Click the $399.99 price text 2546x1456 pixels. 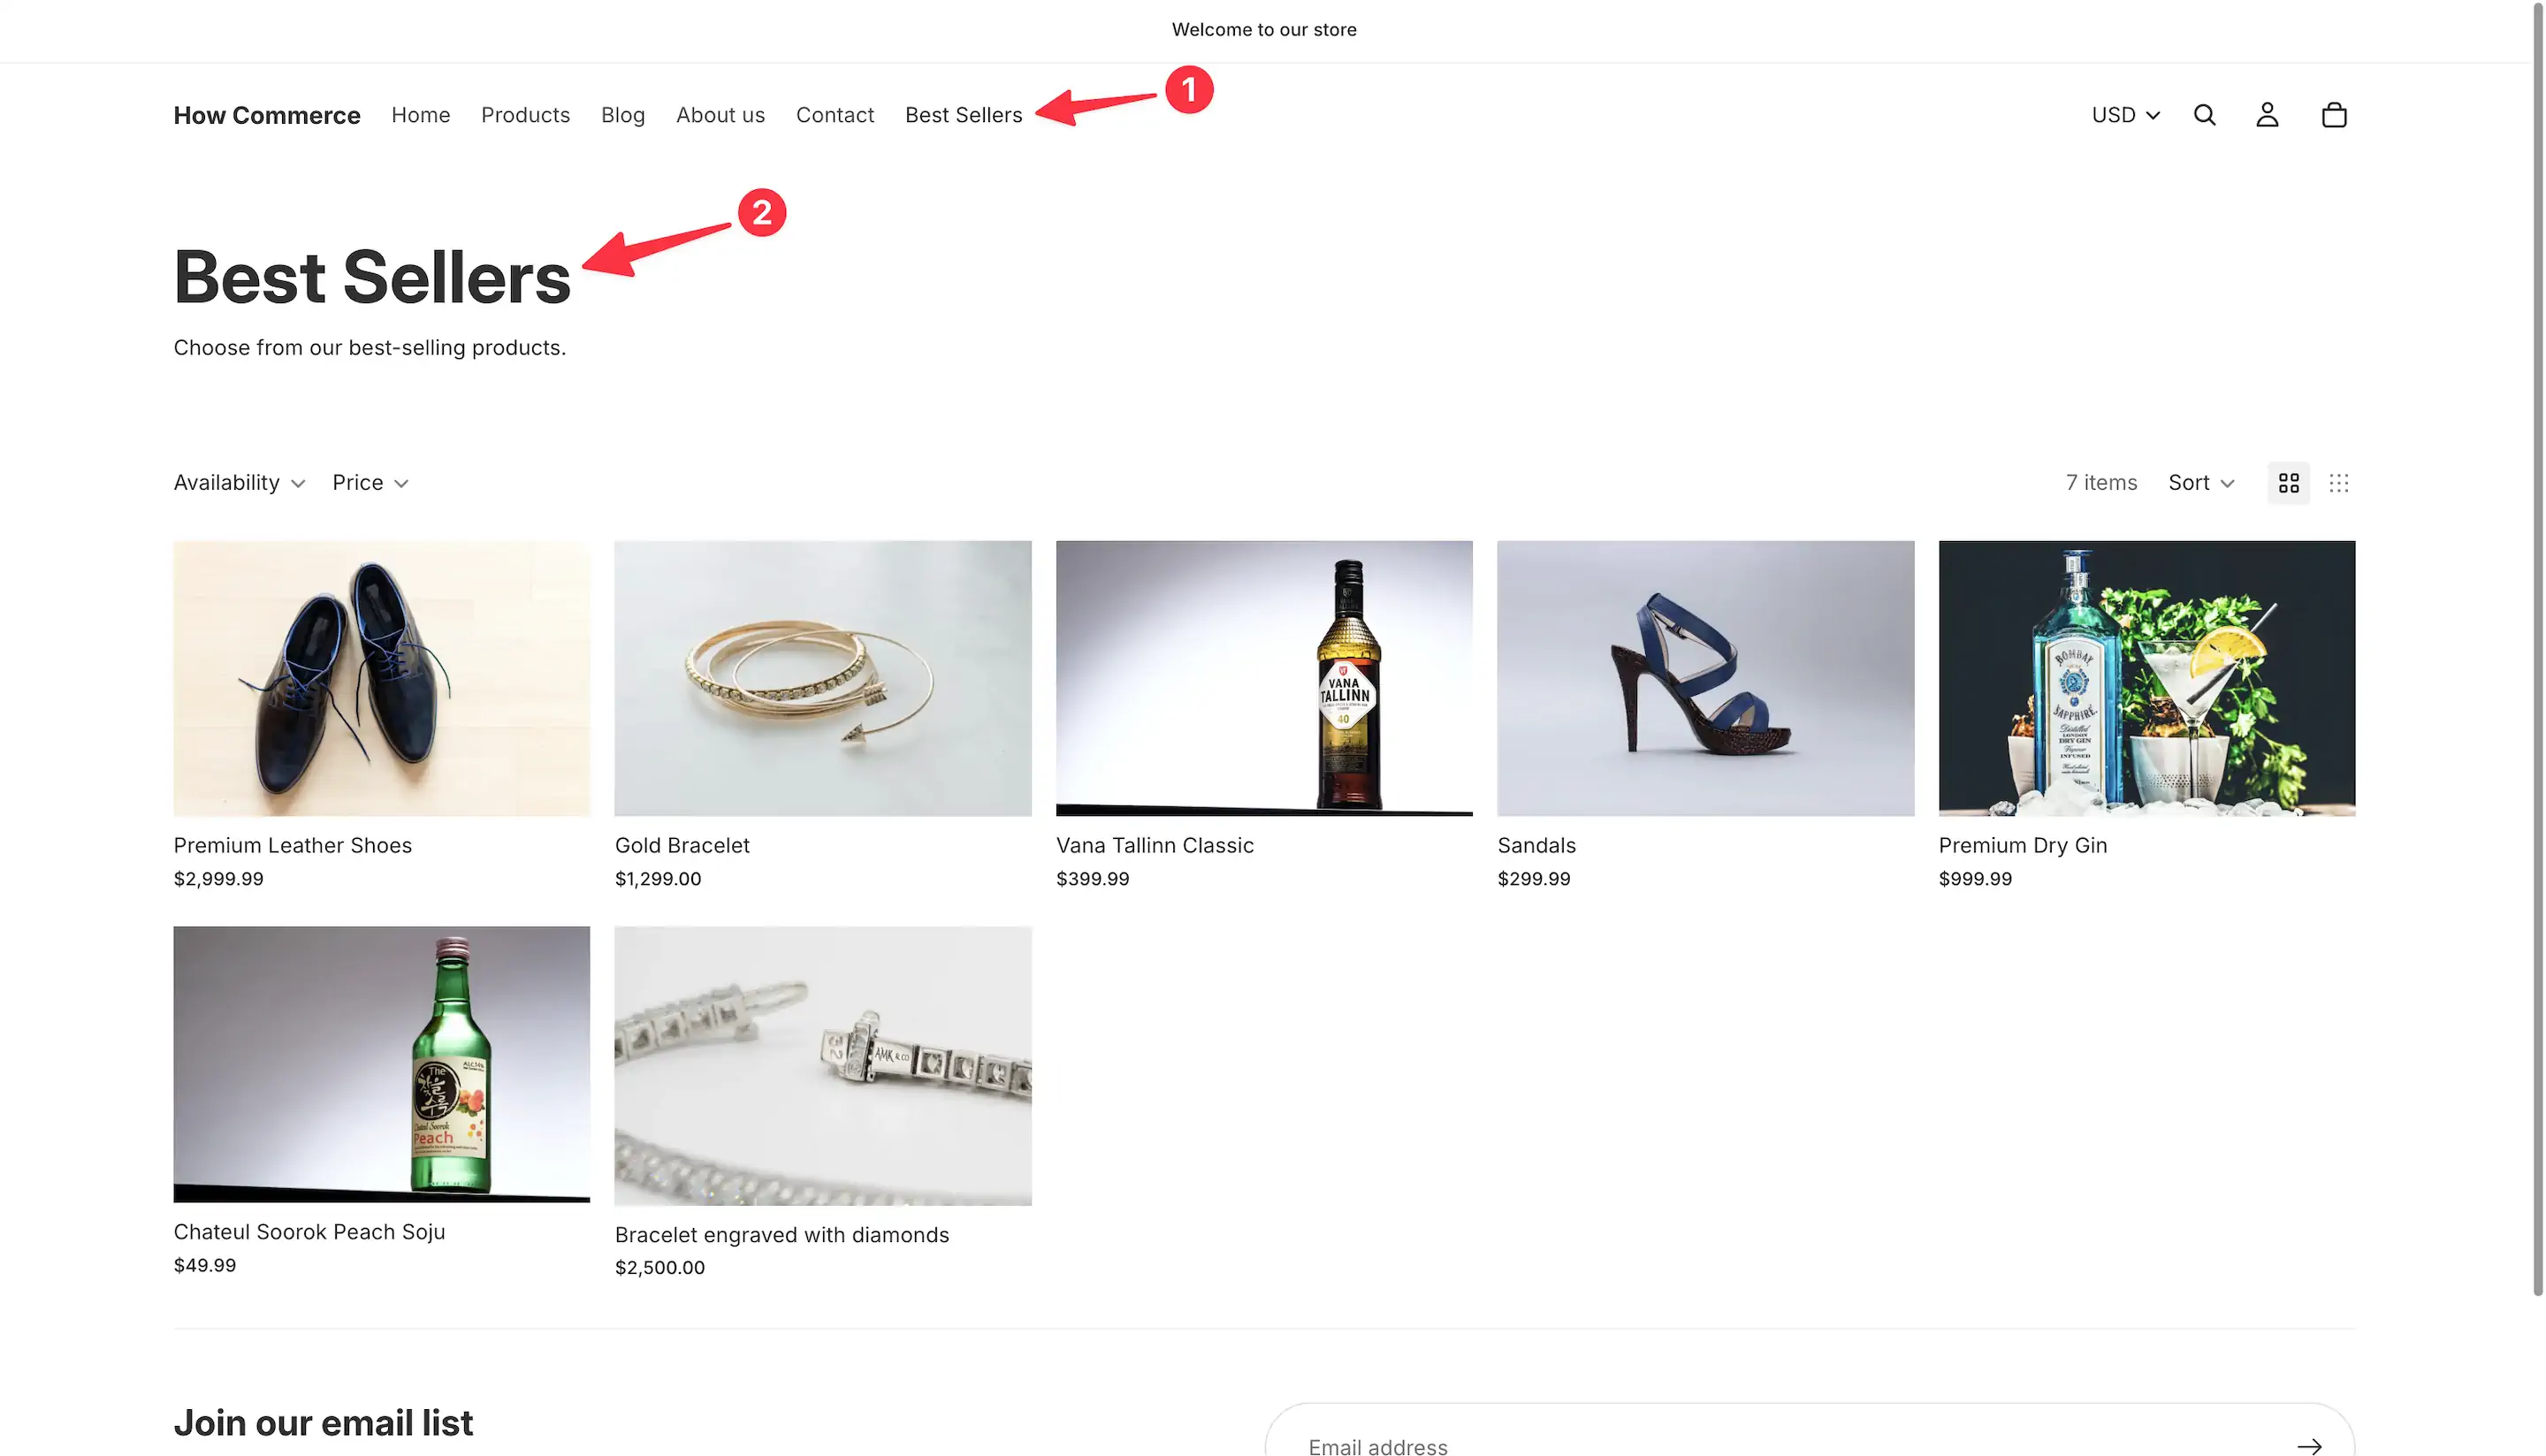1093,879
